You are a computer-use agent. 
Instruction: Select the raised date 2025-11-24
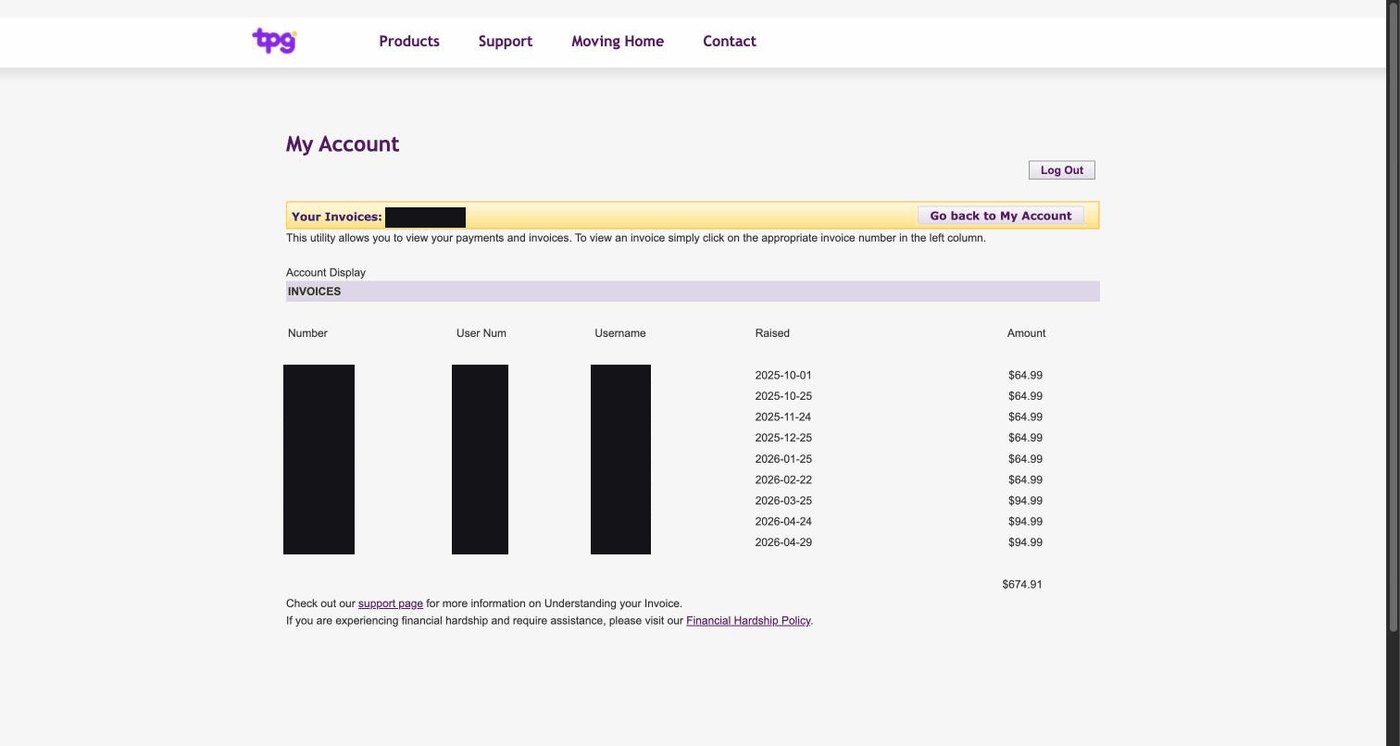pos(783,417)
